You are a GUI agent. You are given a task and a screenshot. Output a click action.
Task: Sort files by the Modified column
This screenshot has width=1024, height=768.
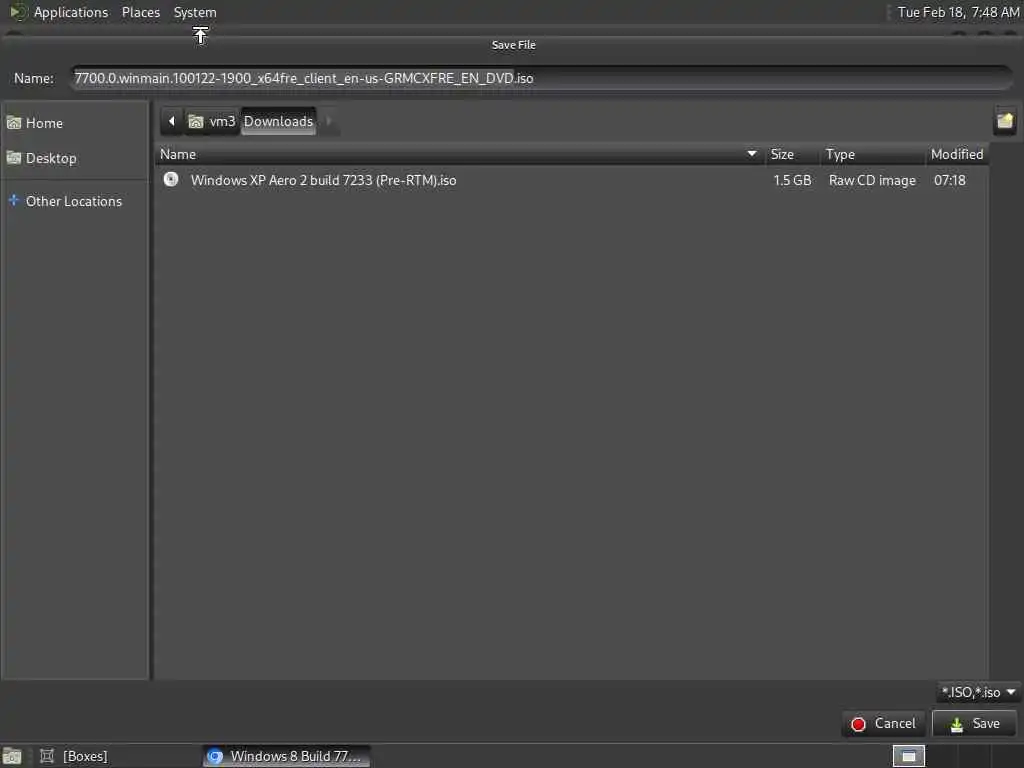957,154
